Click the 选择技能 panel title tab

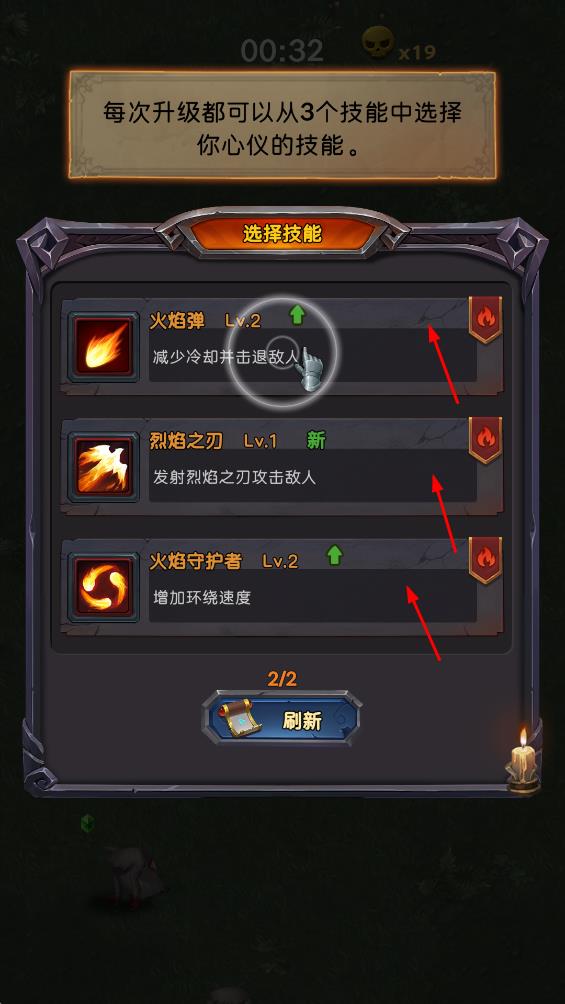[x=282, y=234]
